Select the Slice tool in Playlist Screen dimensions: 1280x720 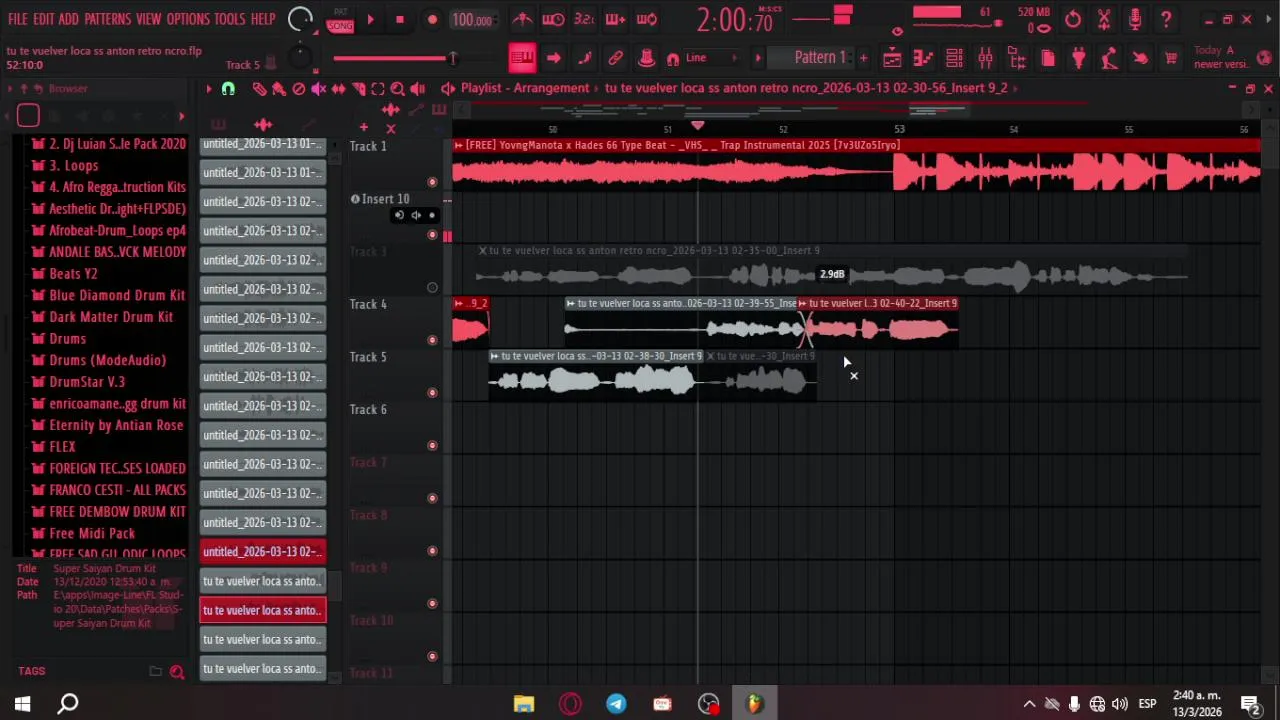tap(358, 89)
